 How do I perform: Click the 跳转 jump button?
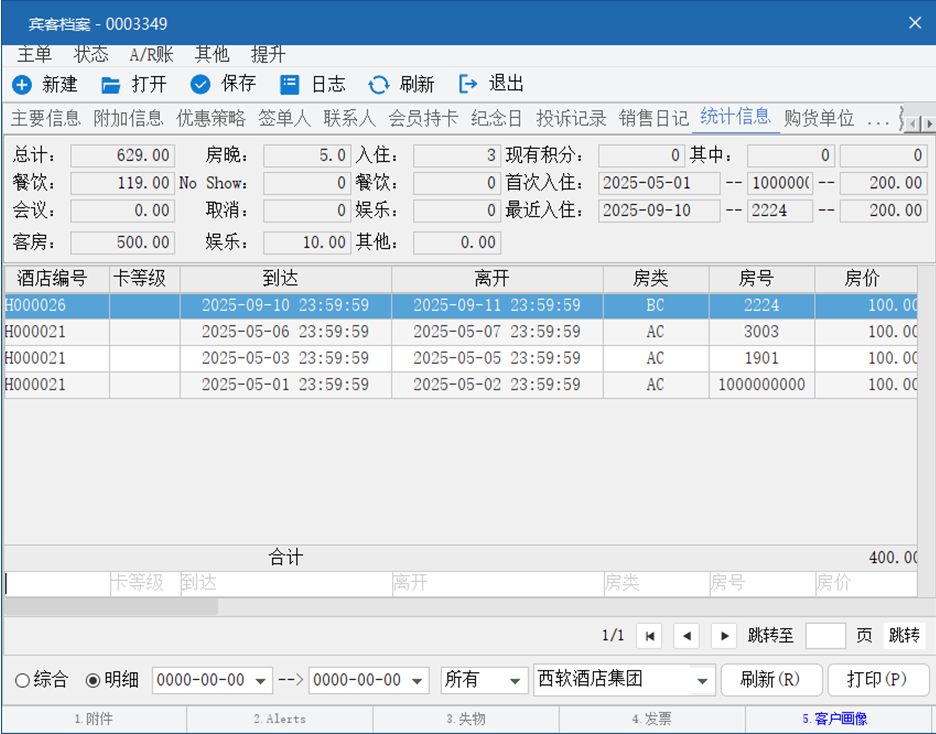(904, 635)
